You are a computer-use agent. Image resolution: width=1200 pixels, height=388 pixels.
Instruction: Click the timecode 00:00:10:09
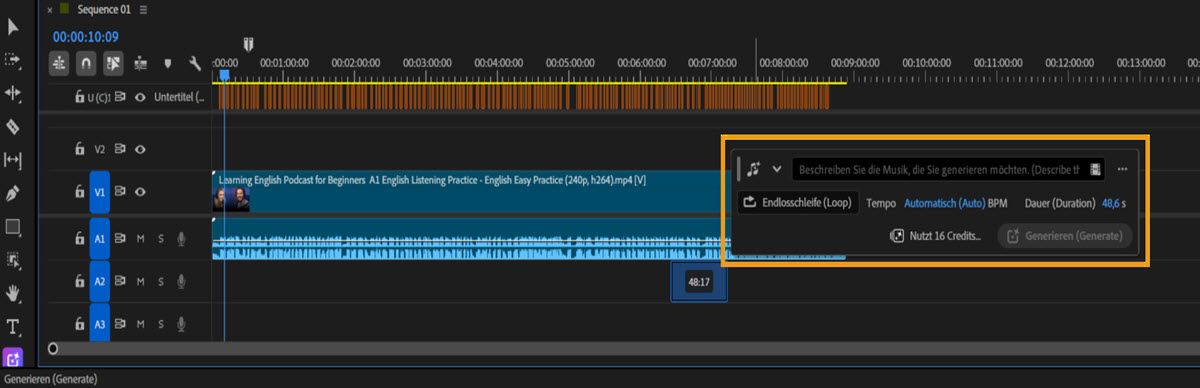click(85, 37)
